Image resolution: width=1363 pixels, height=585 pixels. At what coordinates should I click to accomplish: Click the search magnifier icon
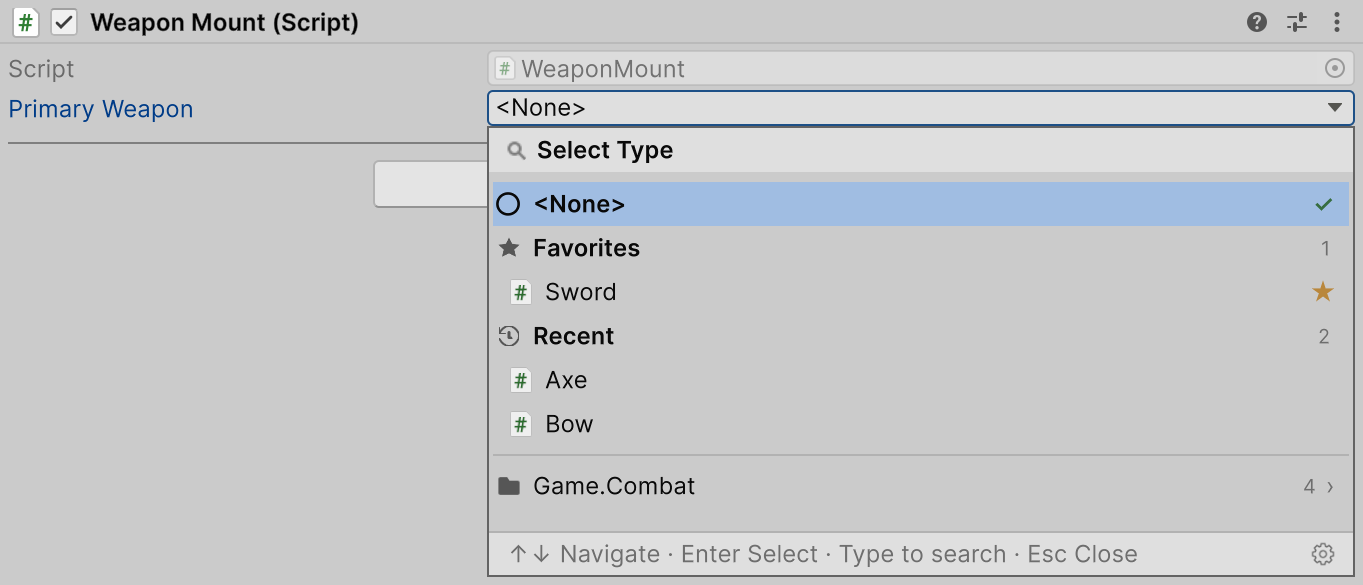[x=516, y=151]
